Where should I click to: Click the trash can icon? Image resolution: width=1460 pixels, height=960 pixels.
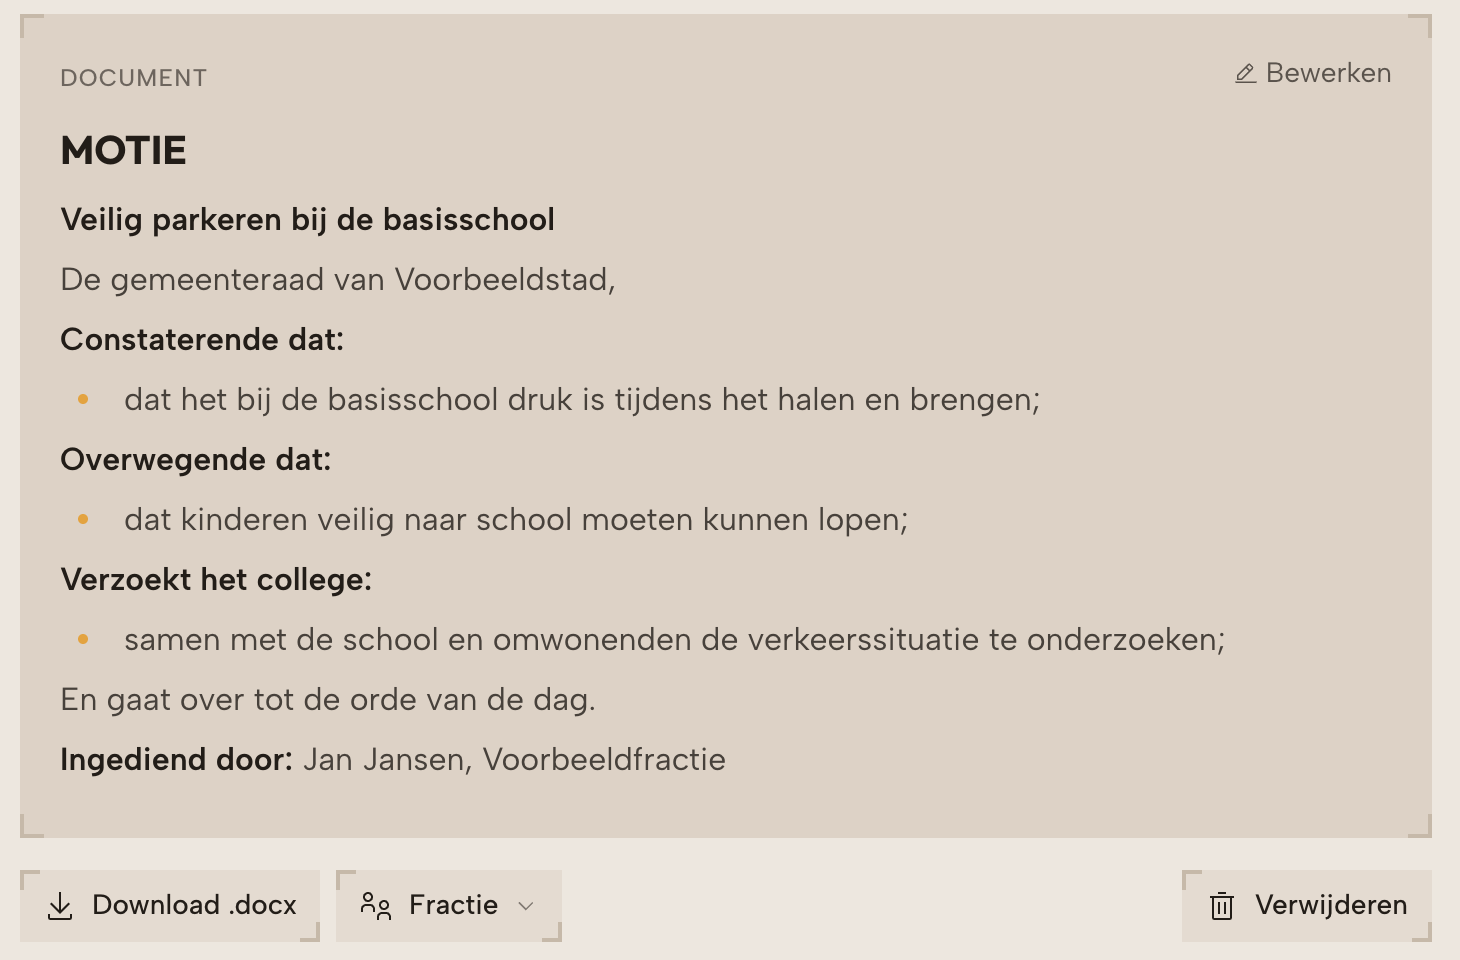(x=1222, y=906)
